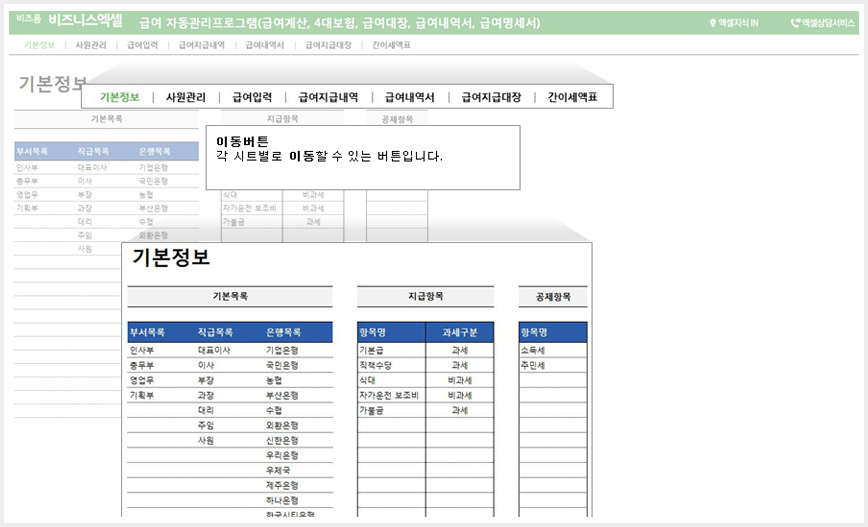Viewport: 868px width, 527px height.
Task: Select the 과세구분 blue column header
Action: tap(459, 333)
